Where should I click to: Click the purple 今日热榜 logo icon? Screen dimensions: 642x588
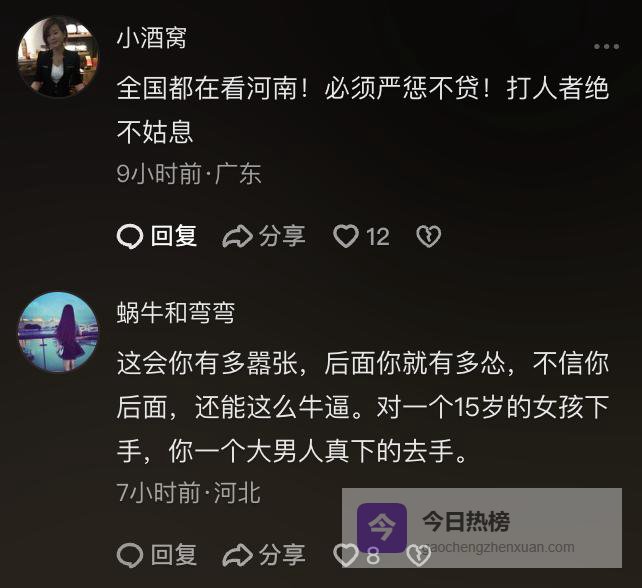click(x=382, y=527)
